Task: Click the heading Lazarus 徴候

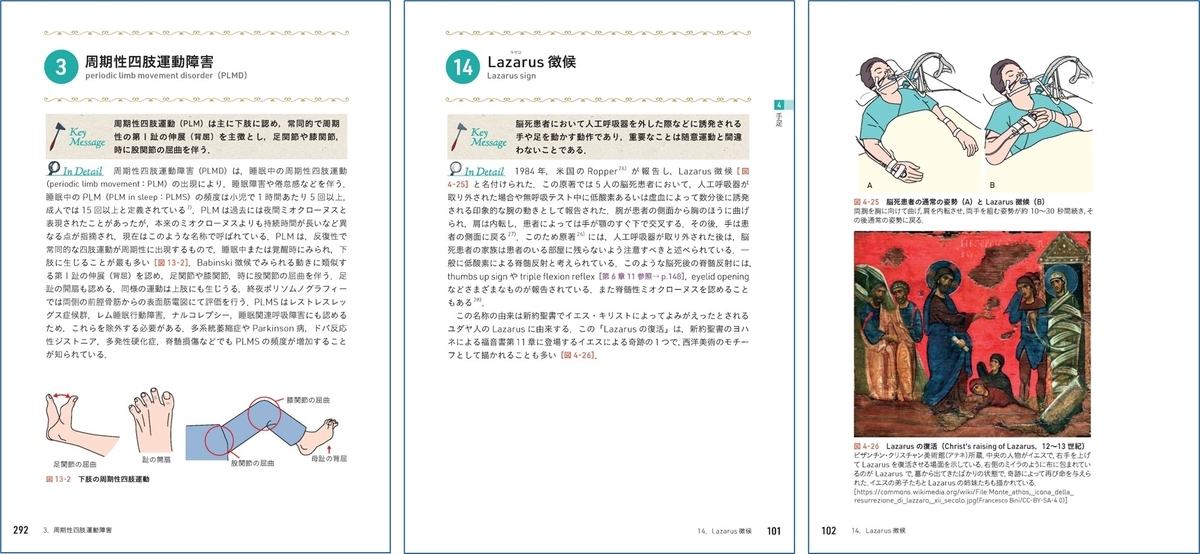Action: 533,61
